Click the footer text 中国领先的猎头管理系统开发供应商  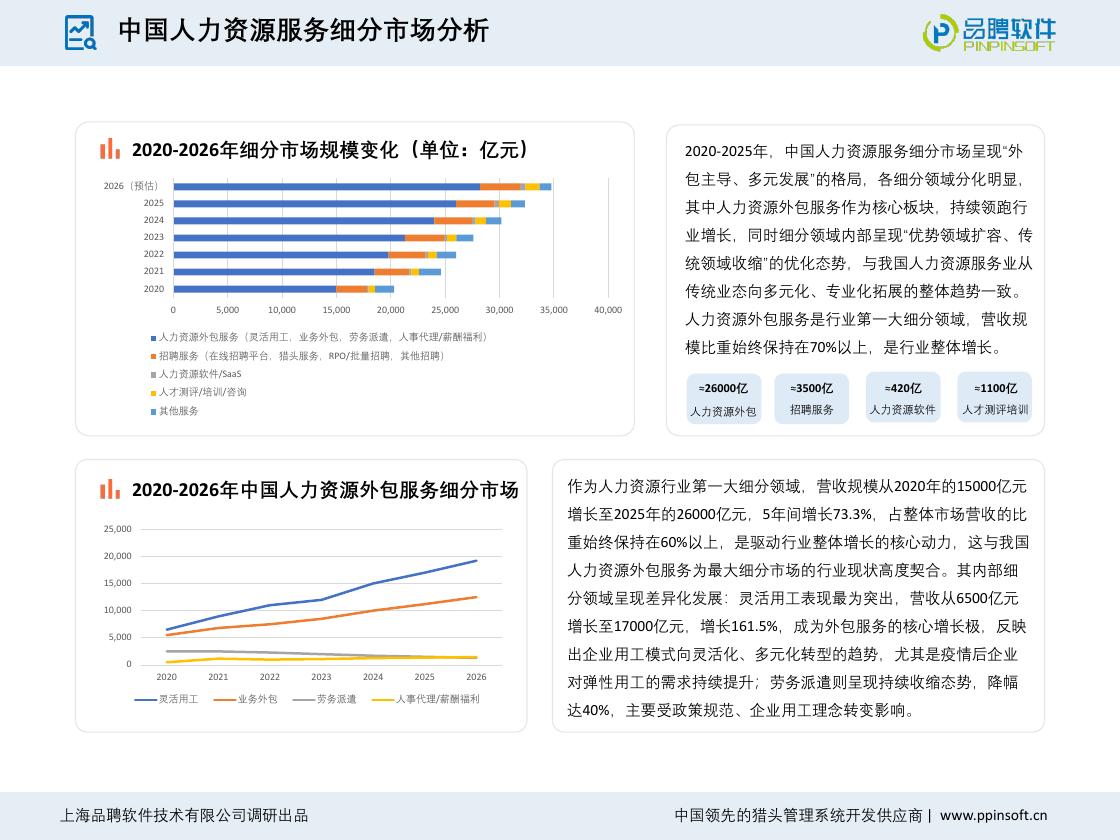(x=799, y=816)
